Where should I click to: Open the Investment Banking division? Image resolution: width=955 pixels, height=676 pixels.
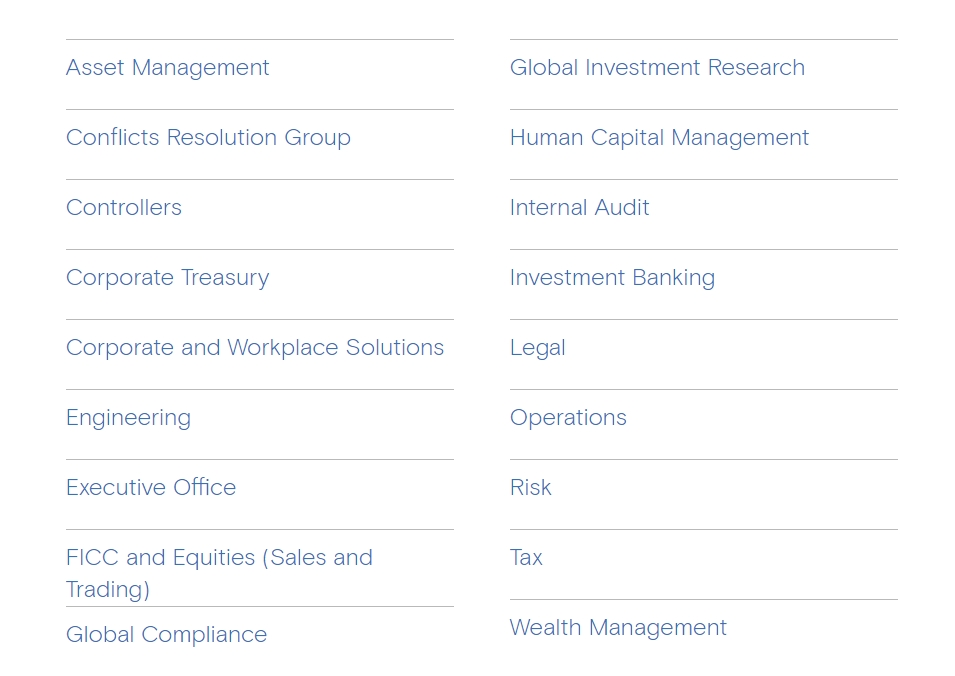tap(612, 278)
